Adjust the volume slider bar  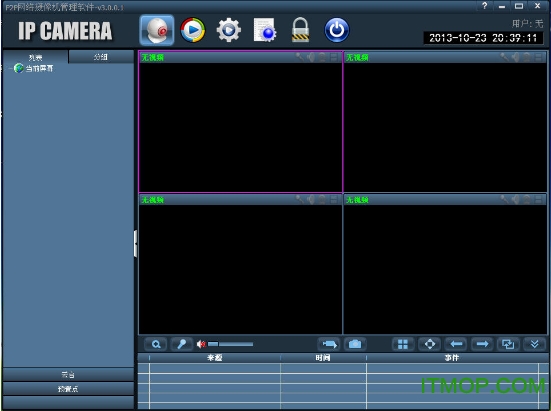tap(231, 344)
